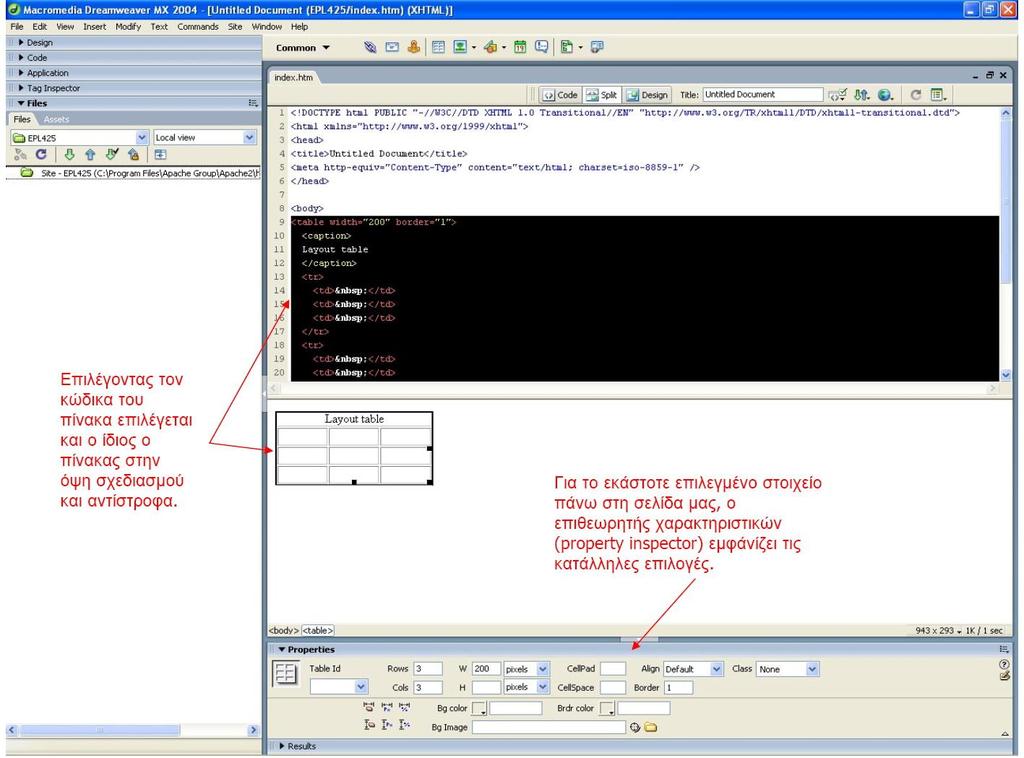The image size is (1024, 758).
Task: Click the Check in files icon
Action: (x=134, y=155)
